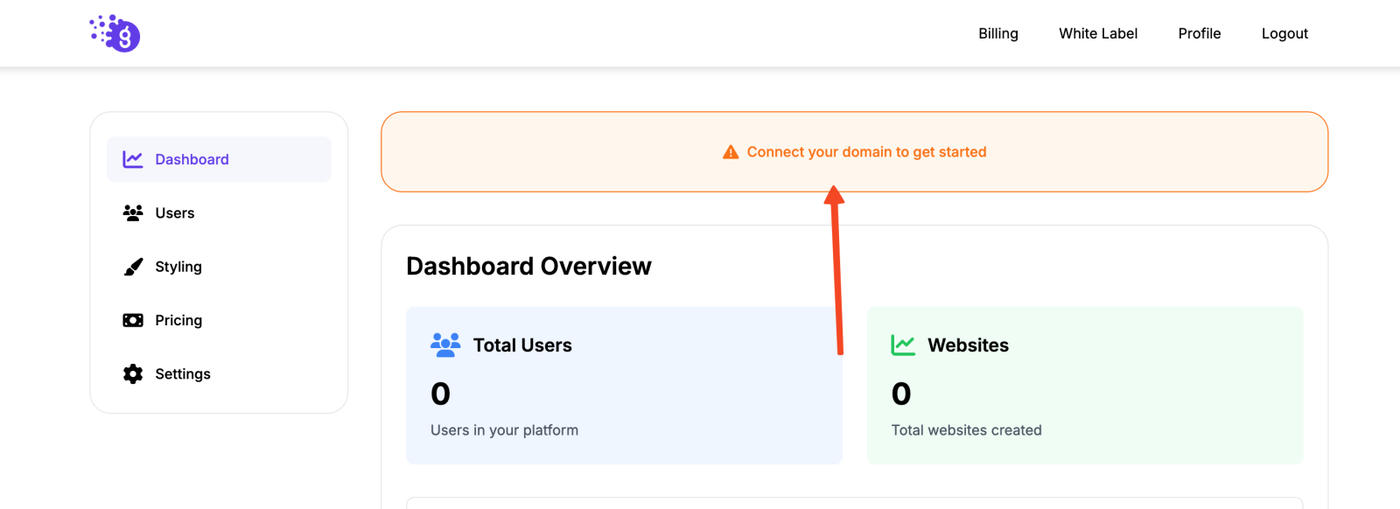Click the green Websites chart icon

903,345
